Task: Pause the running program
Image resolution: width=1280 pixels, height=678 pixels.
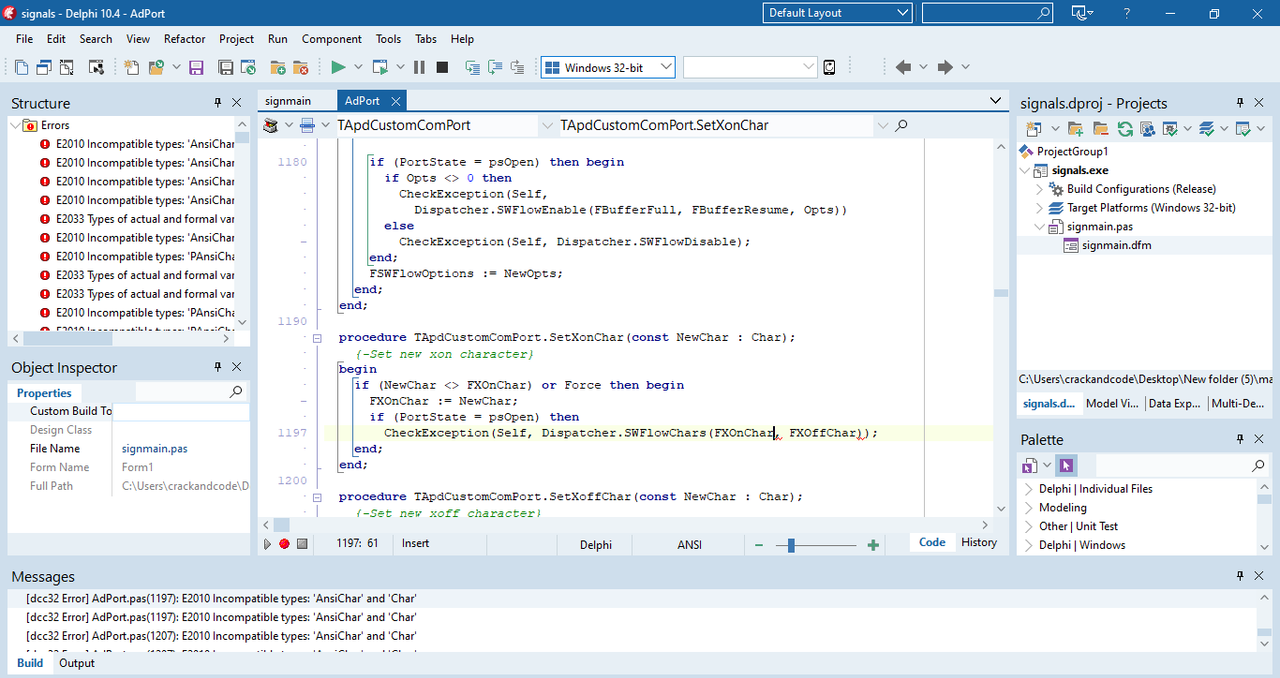Action: pos(419,67)
